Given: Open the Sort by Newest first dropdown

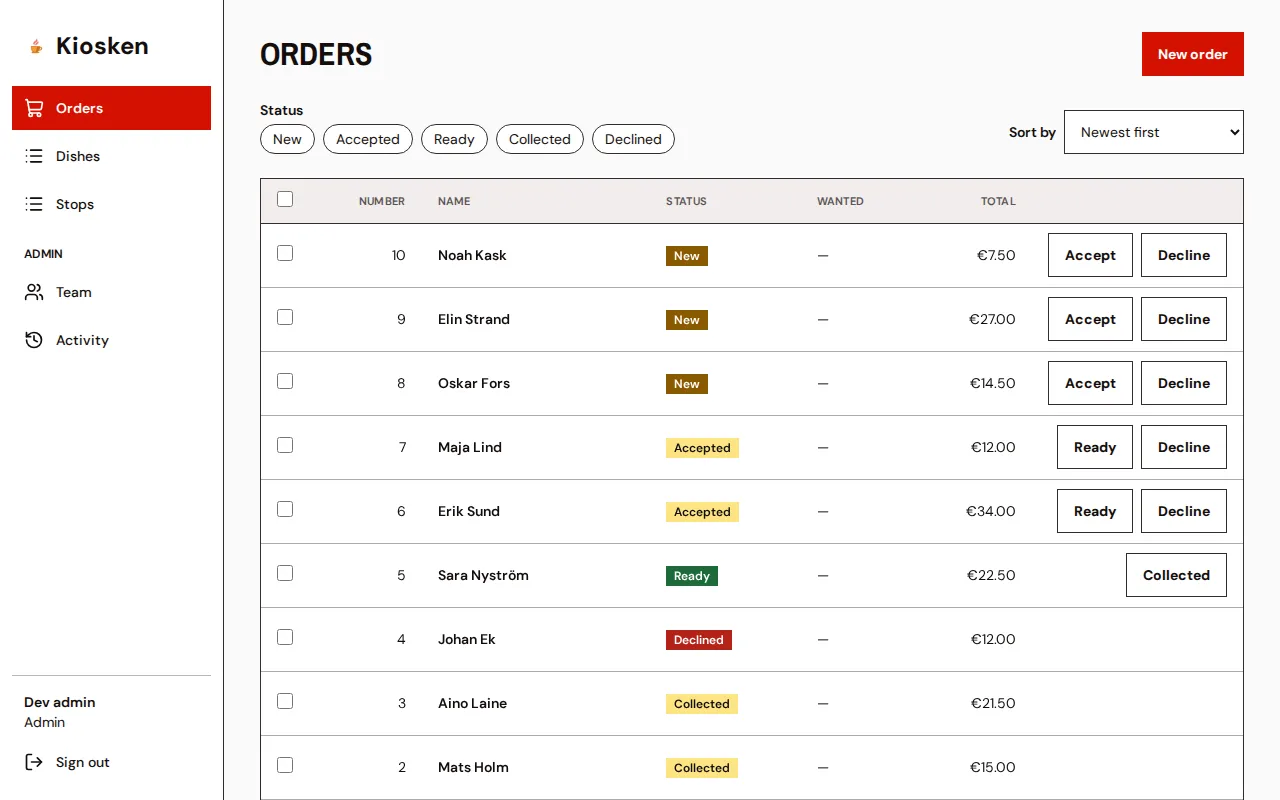Looking at the screenshot, I should click(x=1154, y=132).
